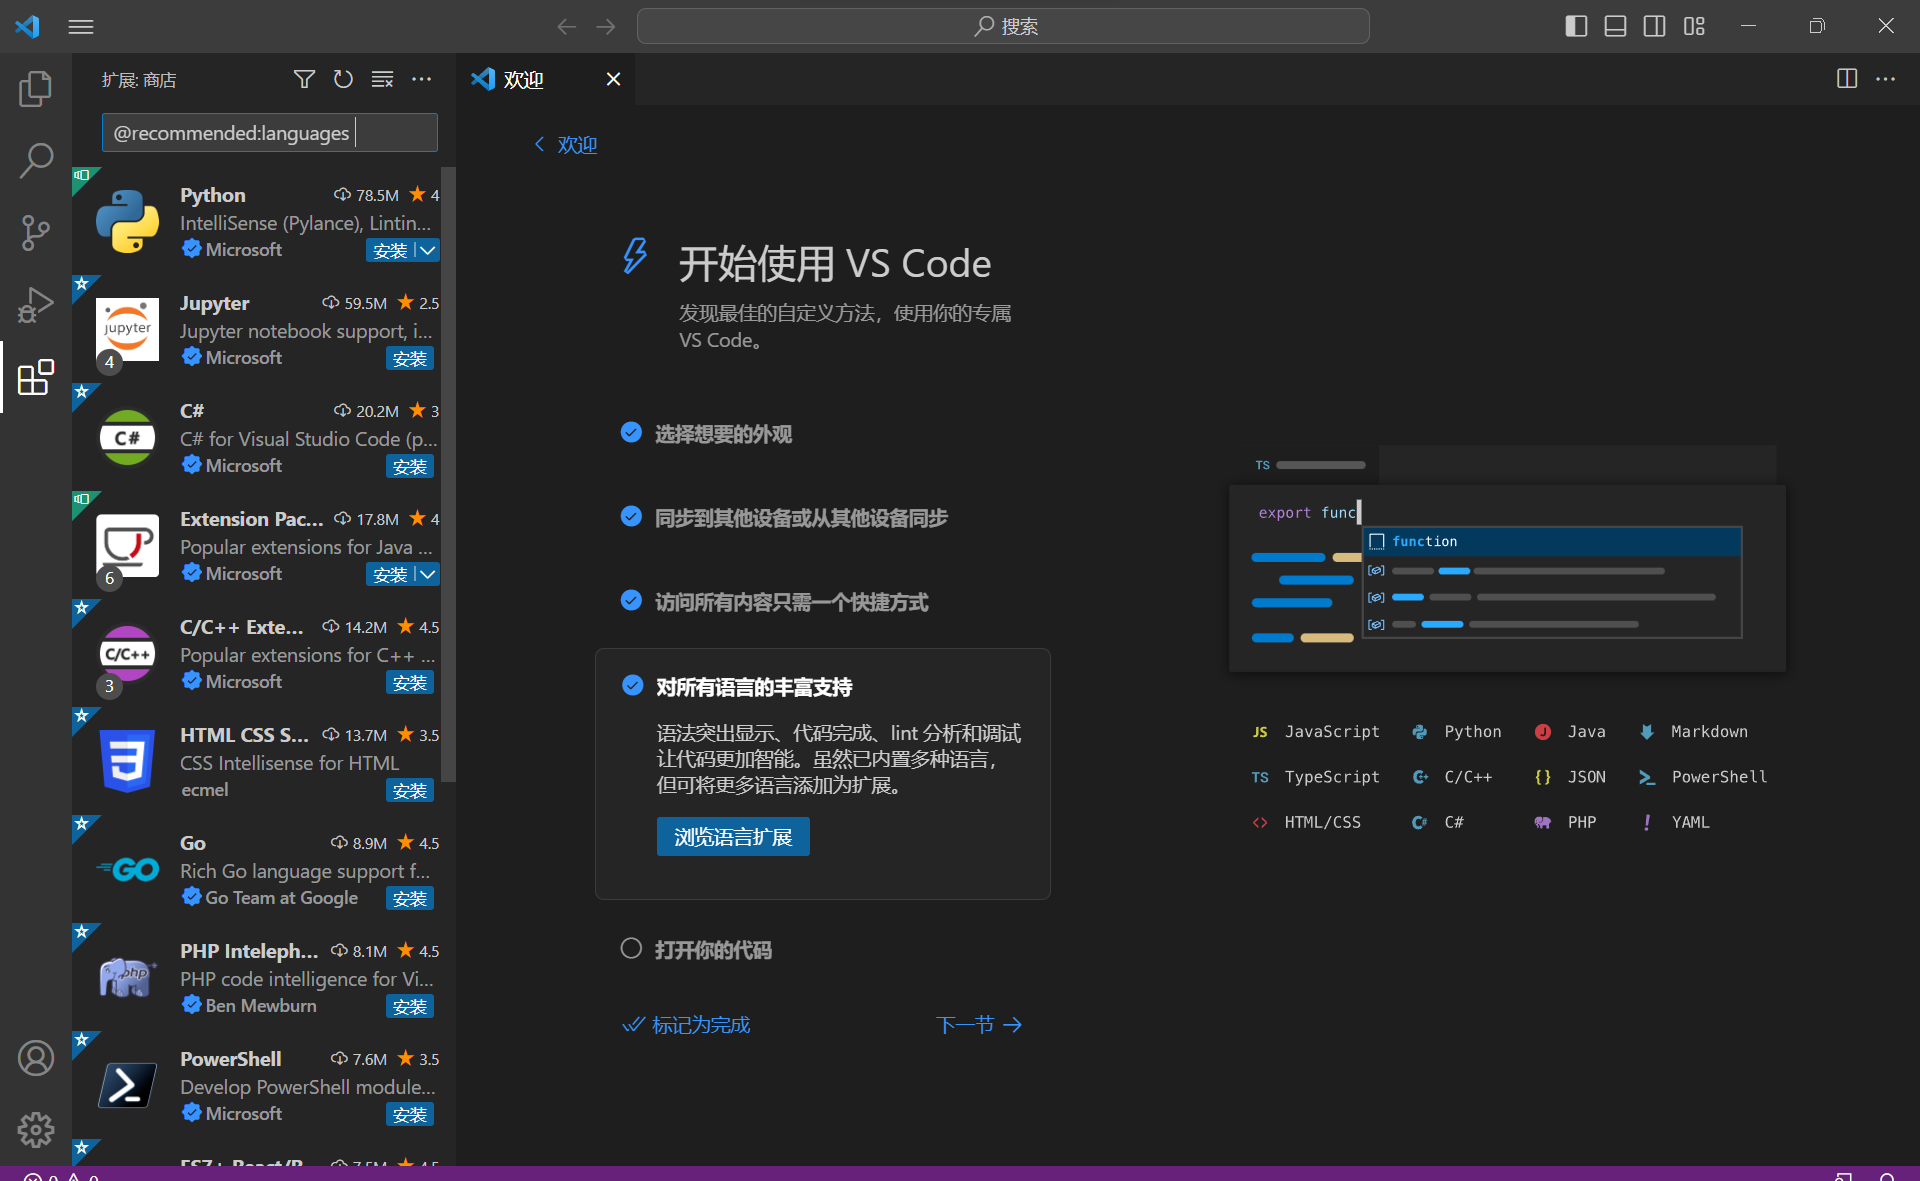Open the Accounts icon in activity bar
1920x1181 pixels.
coord(35,1057)
